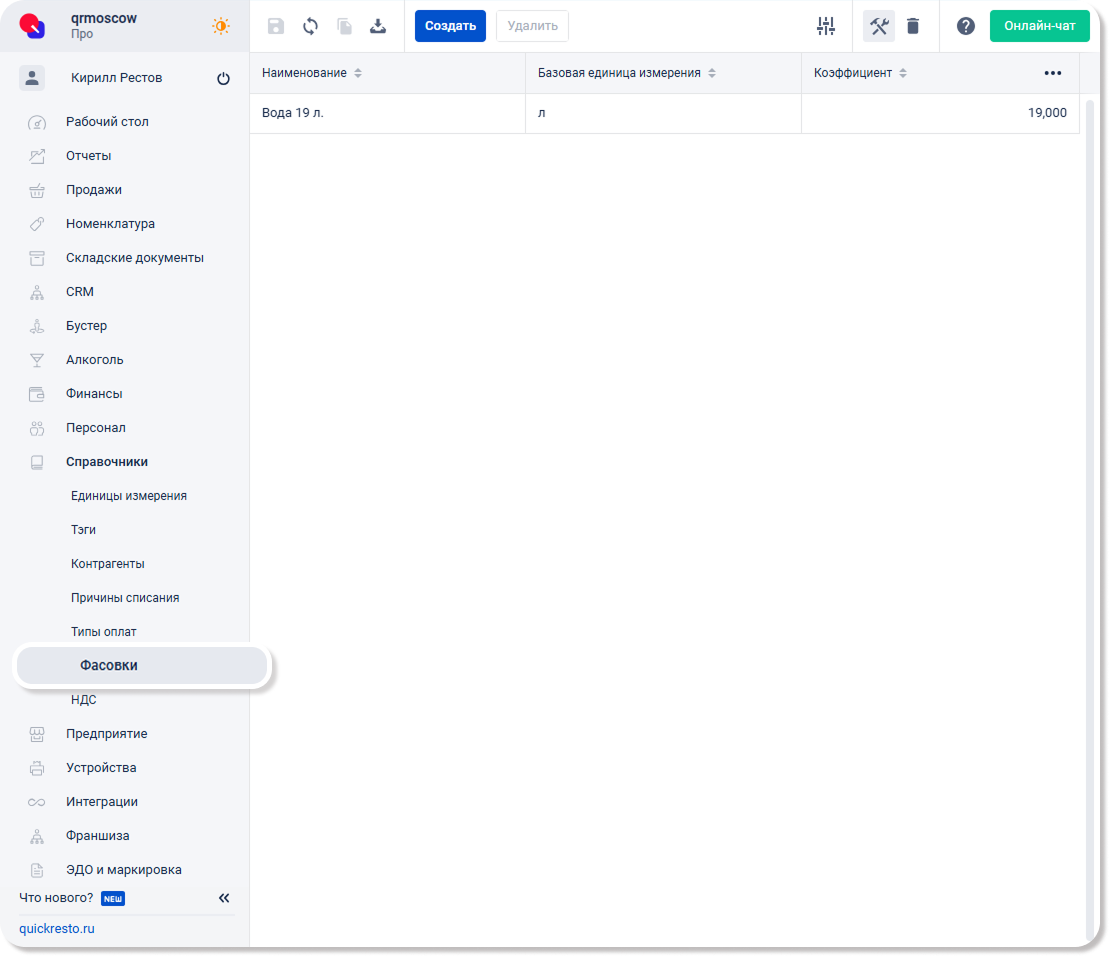Select the Вода 19 л. table row
This screenshot has width=1109, height=956.
point(386,113)
